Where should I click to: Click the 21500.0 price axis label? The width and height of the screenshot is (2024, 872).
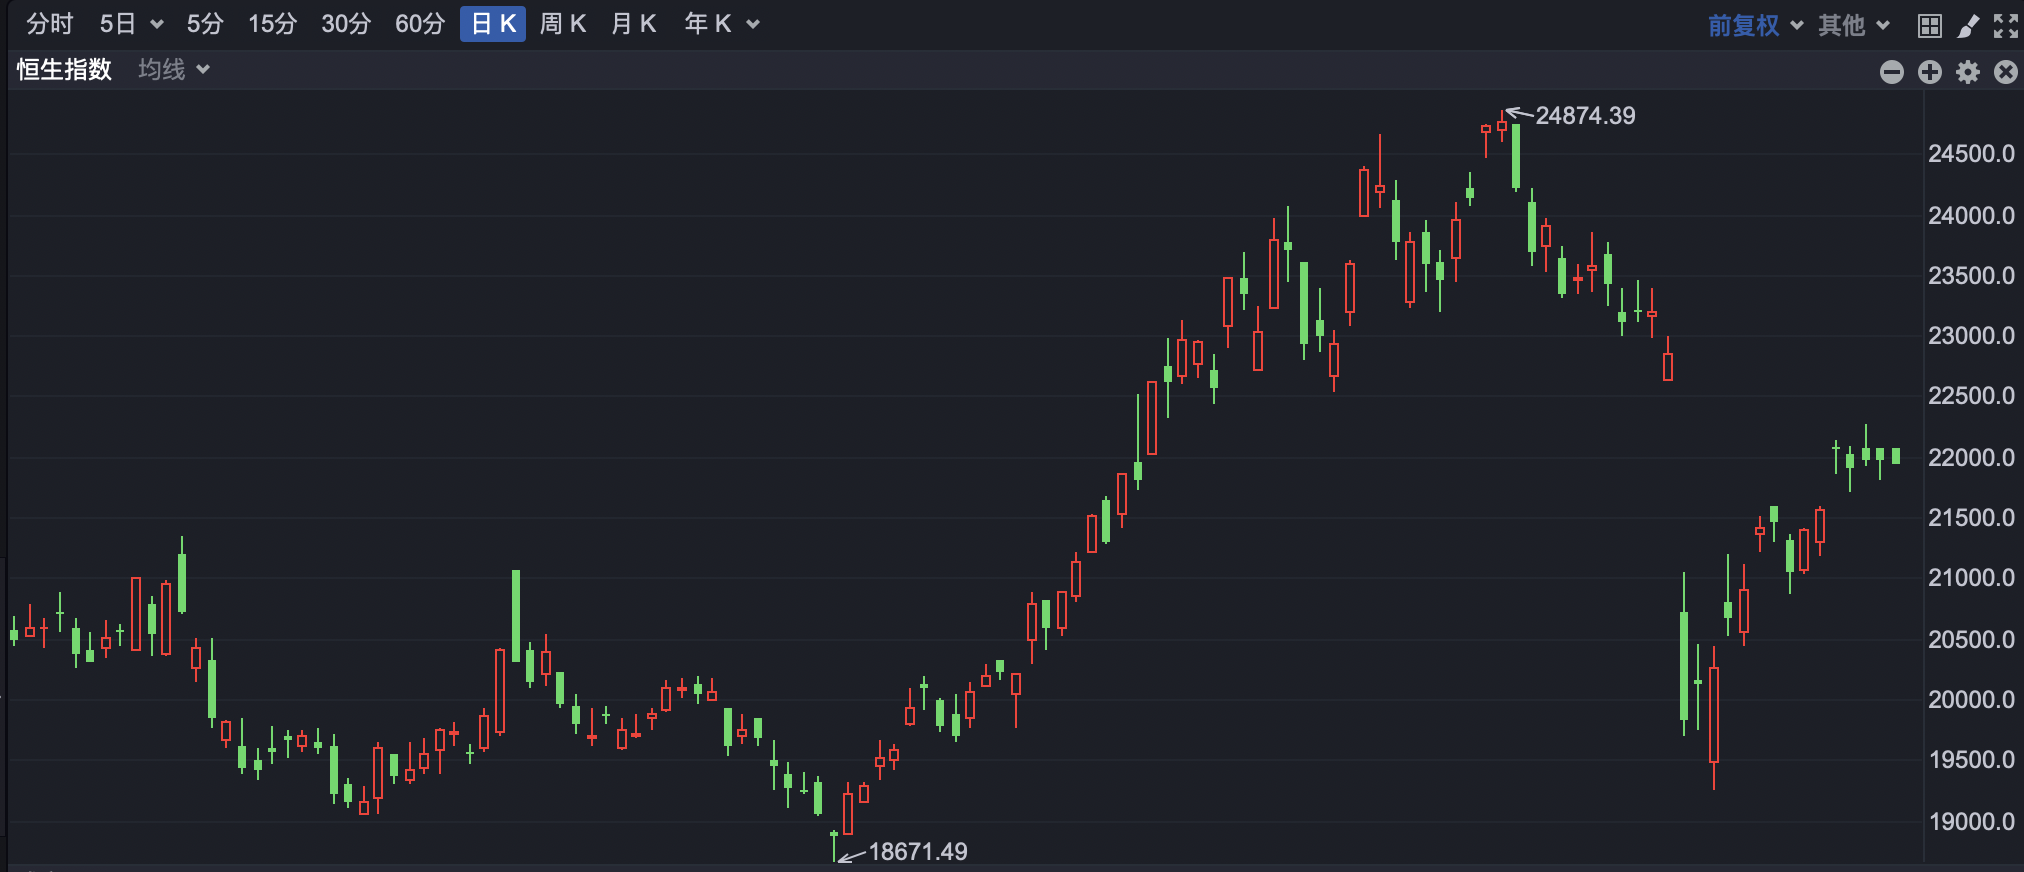(x=1971, y=518)
